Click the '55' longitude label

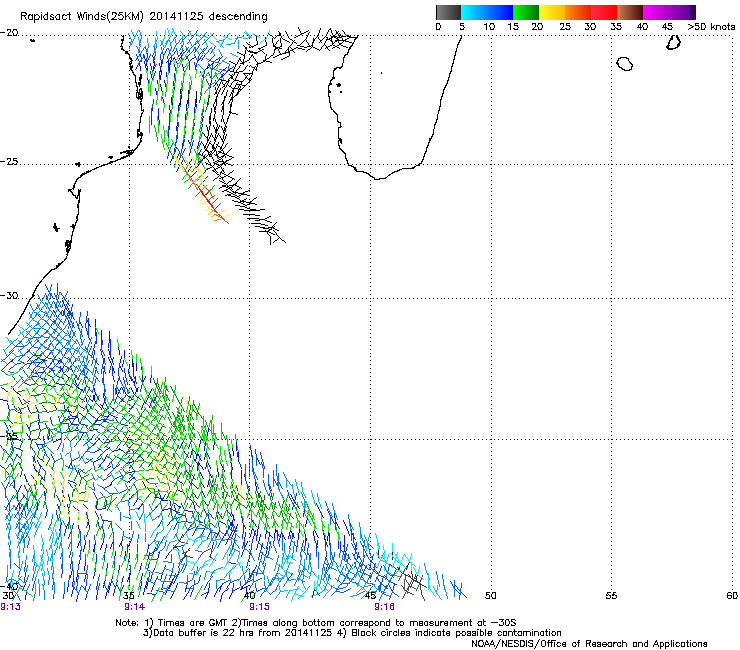point(611,596)
